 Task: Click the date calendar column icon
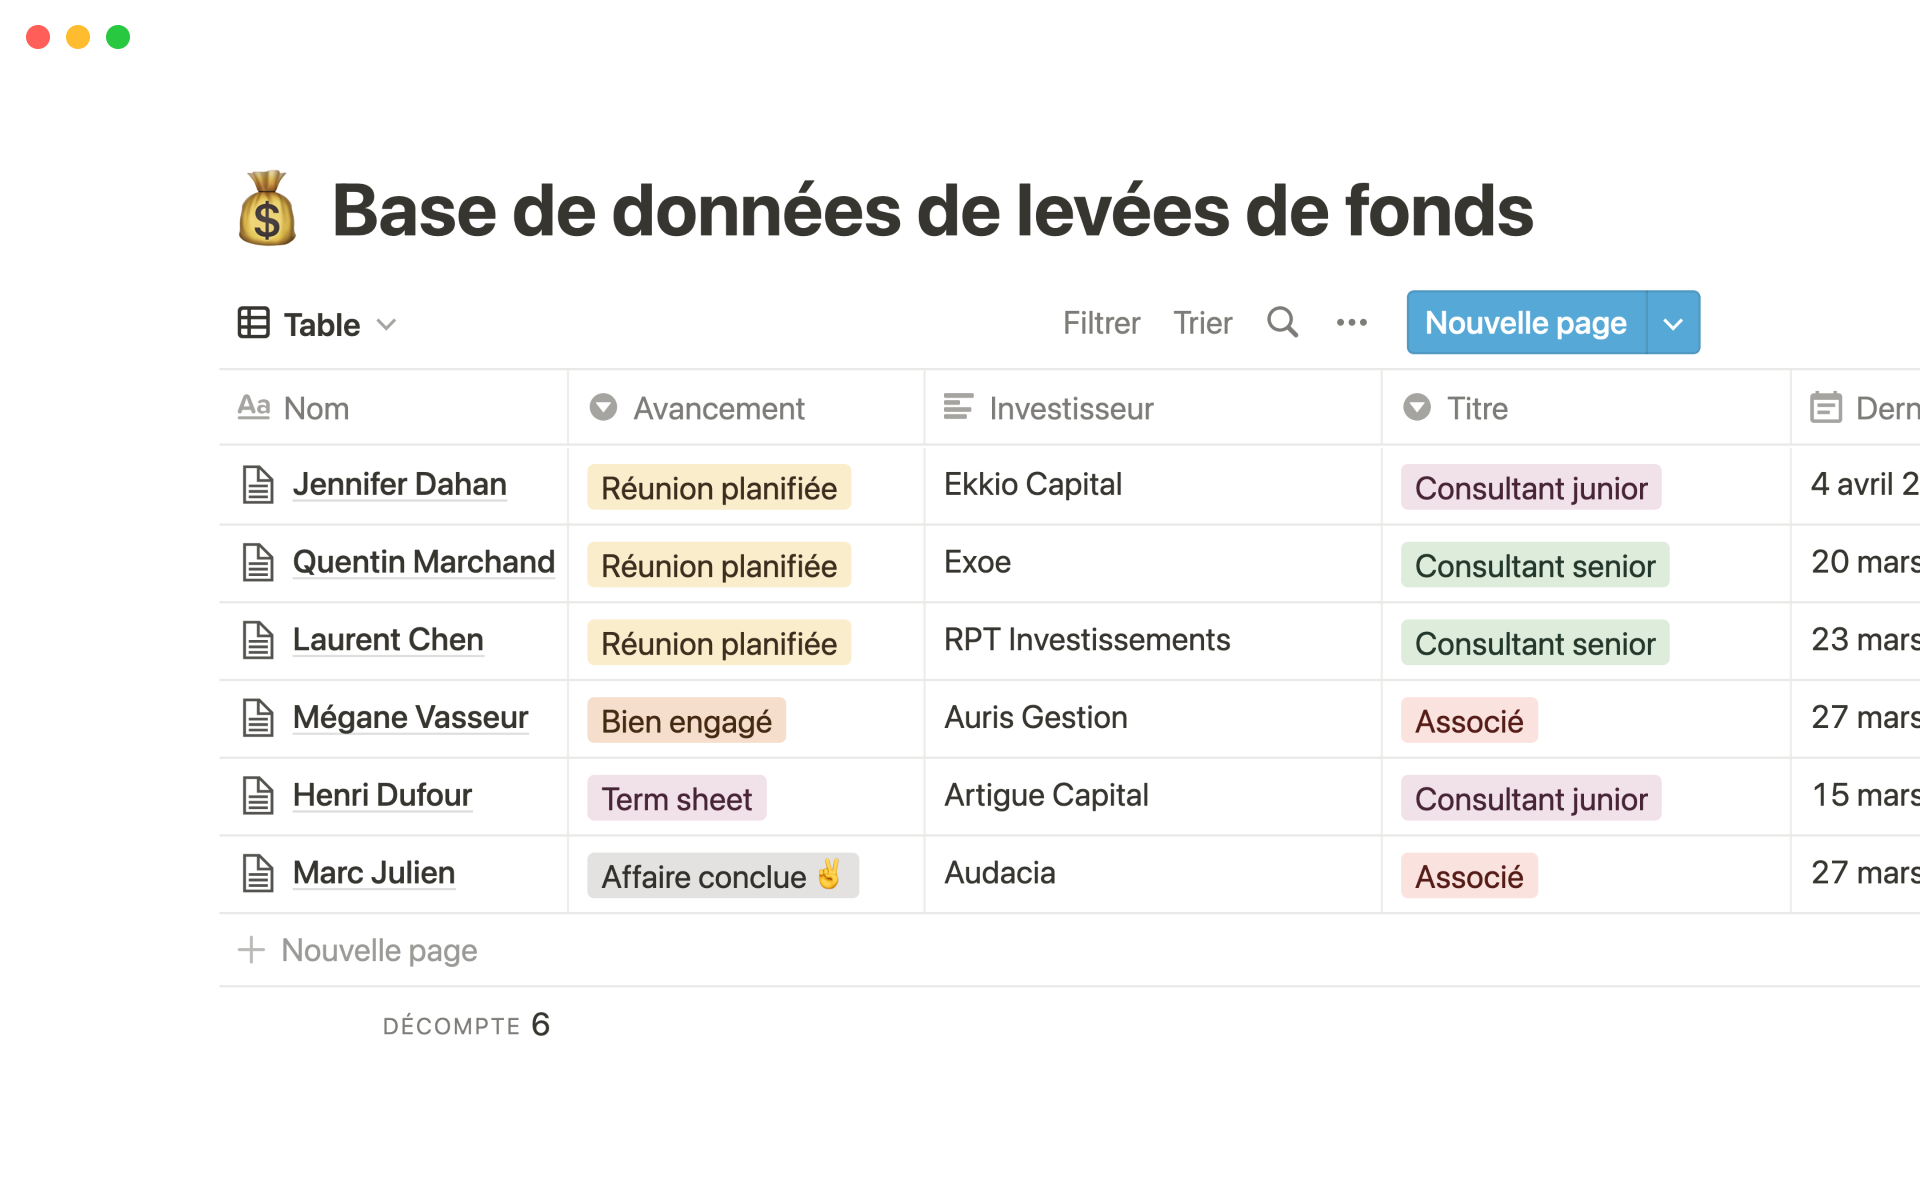pos(1825,408)
